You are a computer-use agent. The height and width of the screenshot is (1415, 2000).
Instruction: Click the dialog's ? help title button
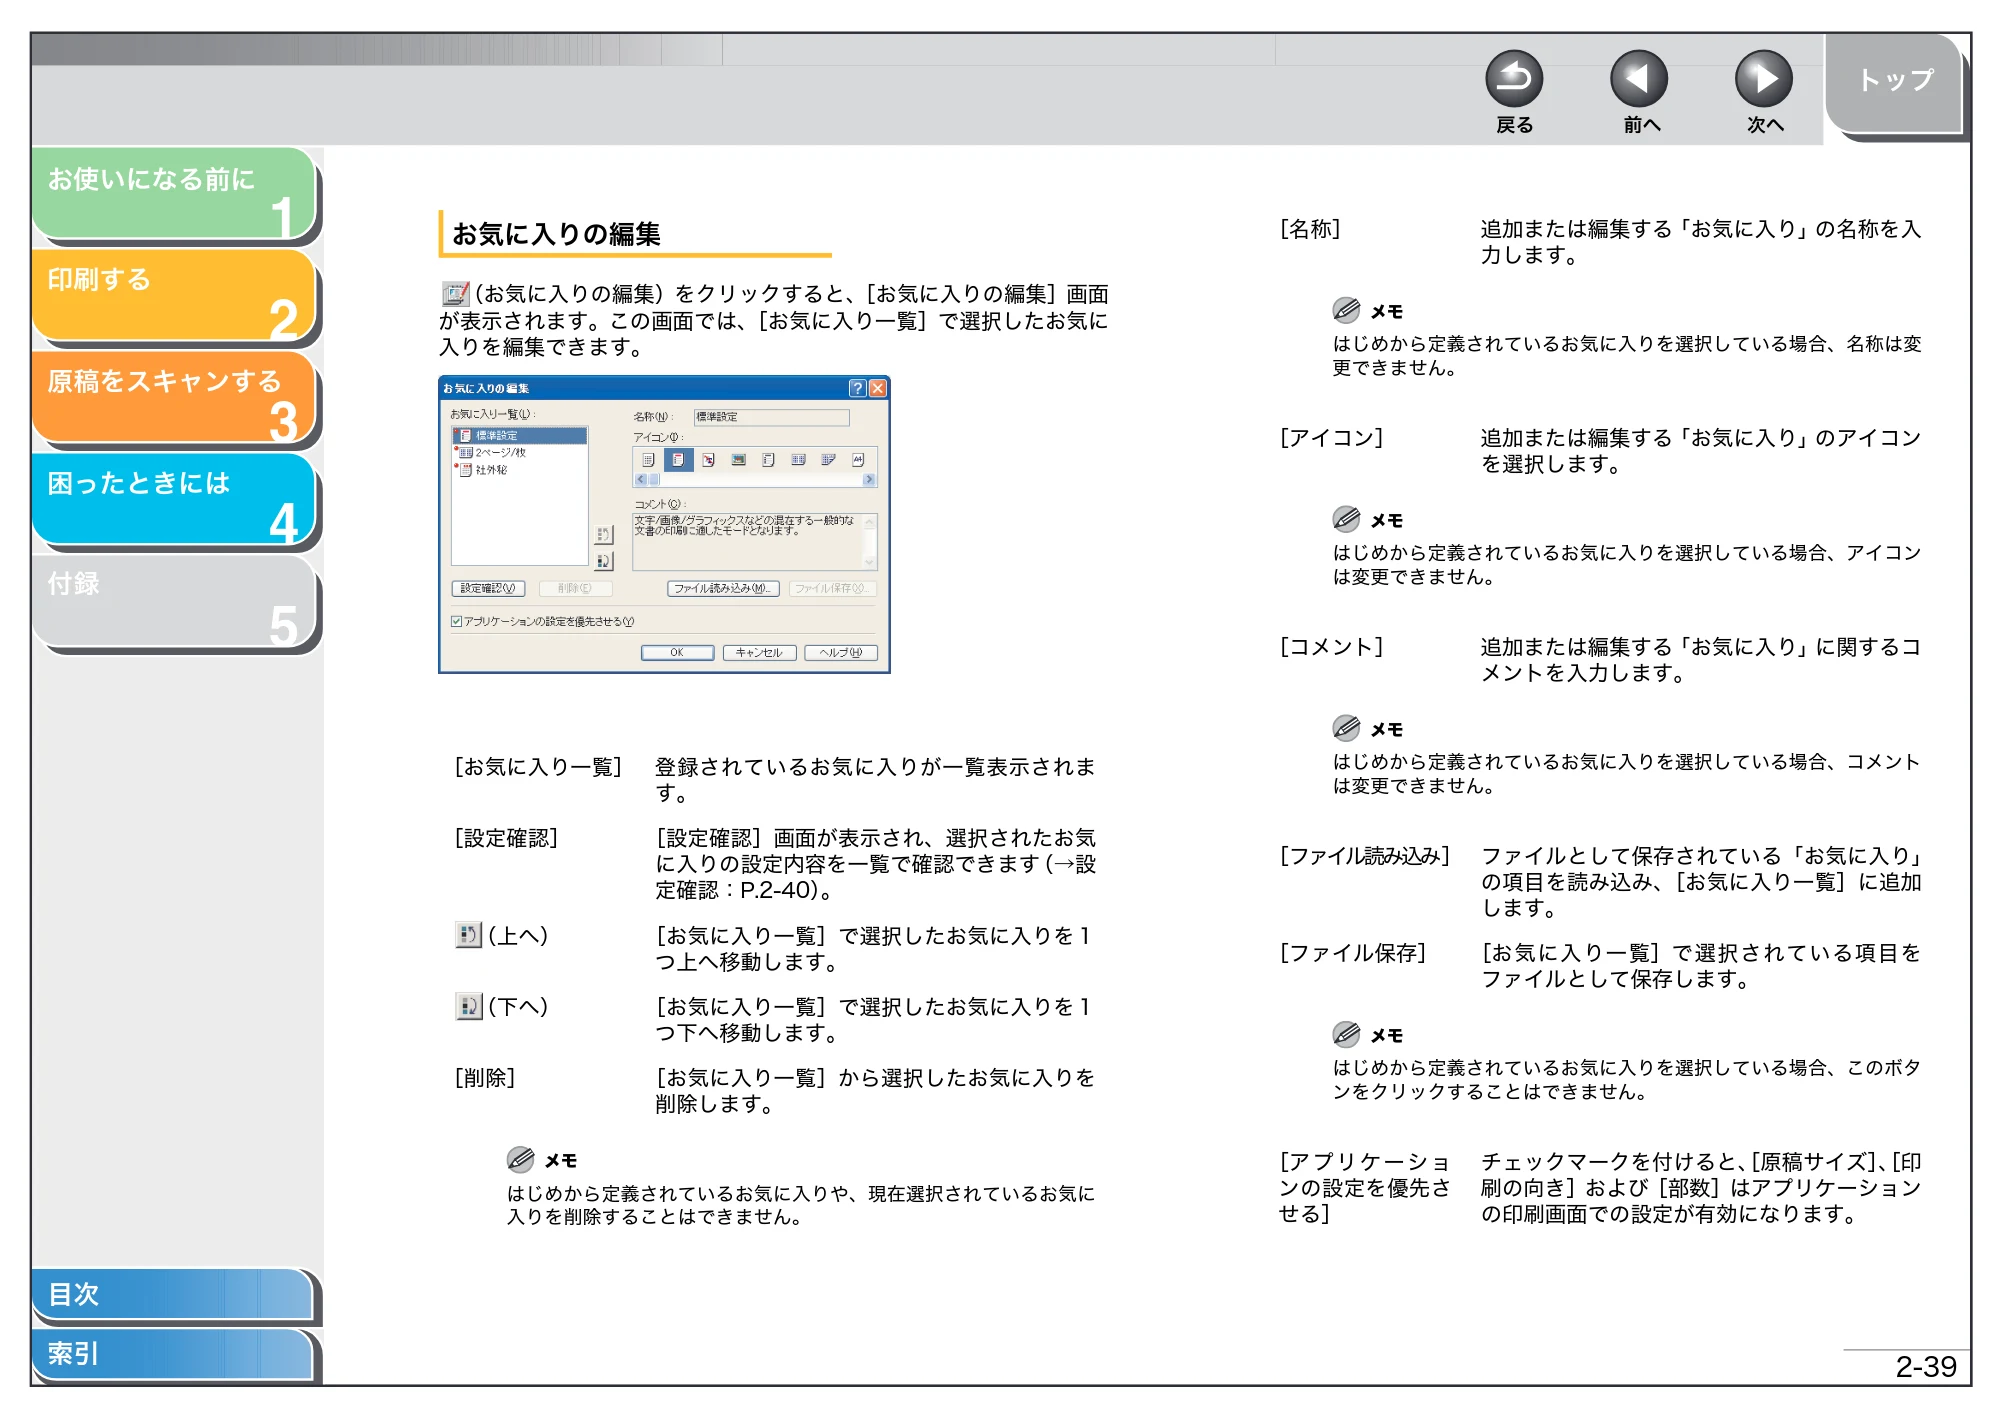point(858,388)
